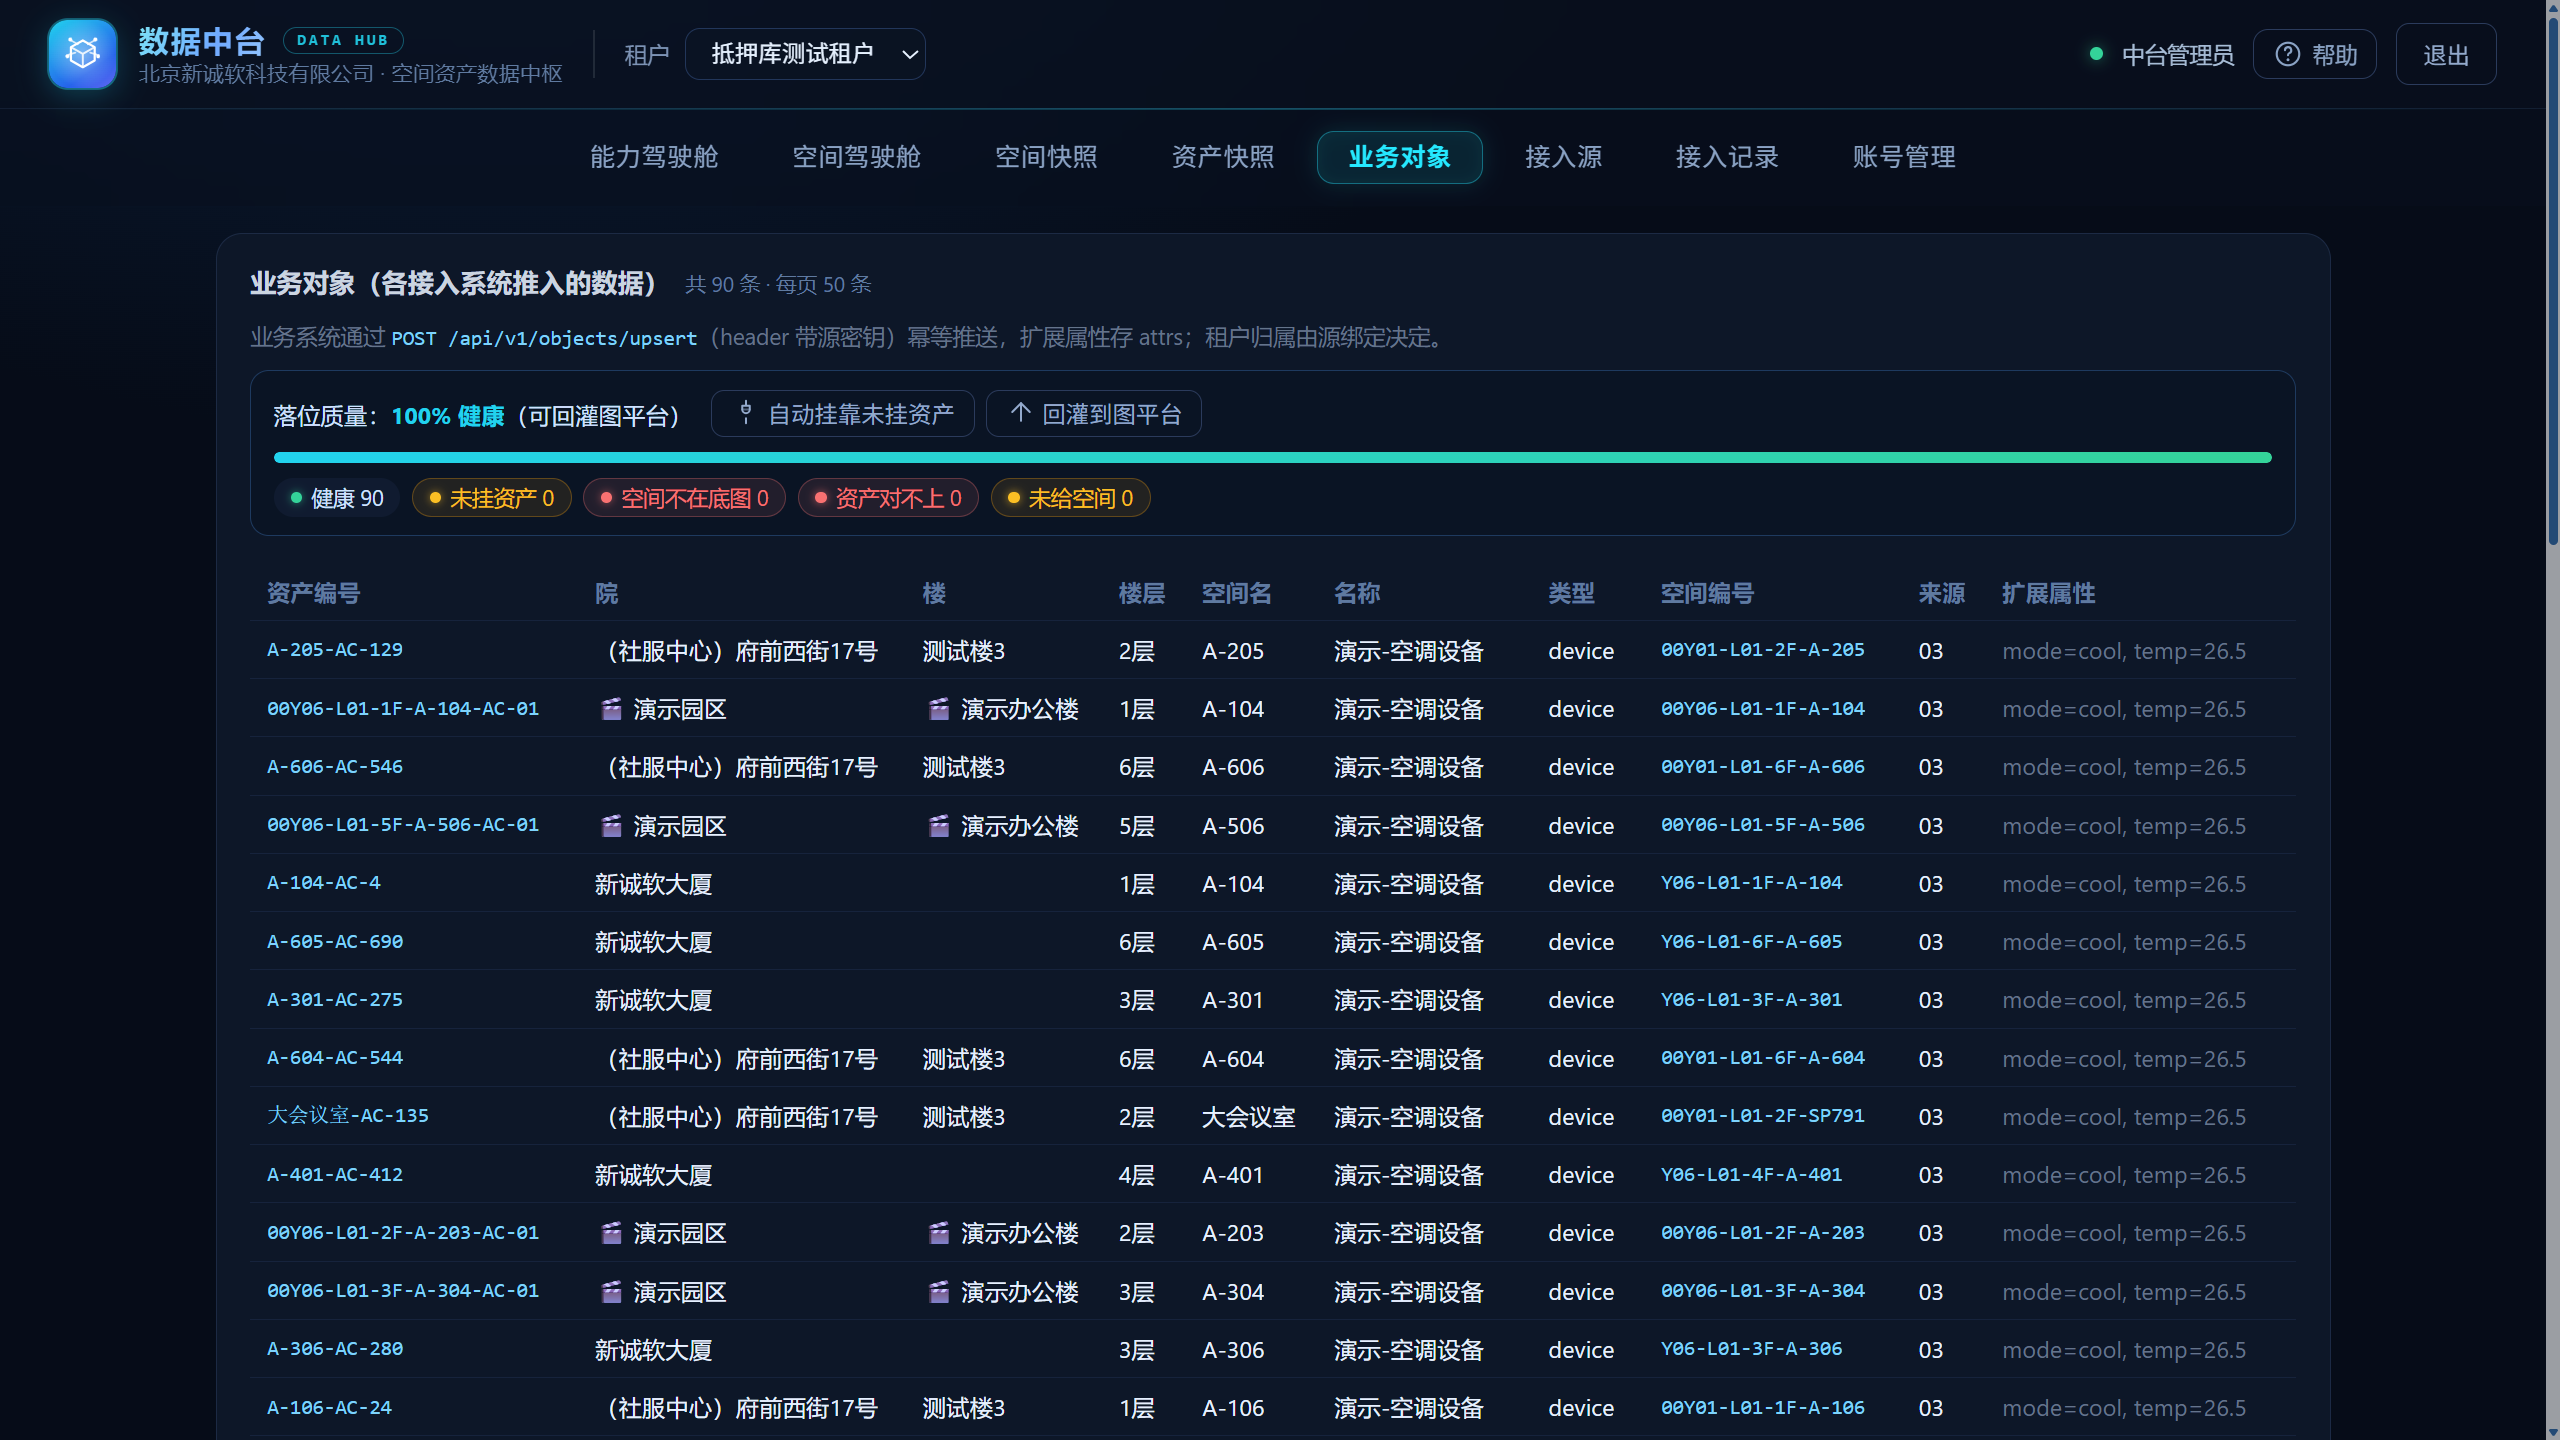Open asset link 大会议室-AC-135

pos(347,1115)
